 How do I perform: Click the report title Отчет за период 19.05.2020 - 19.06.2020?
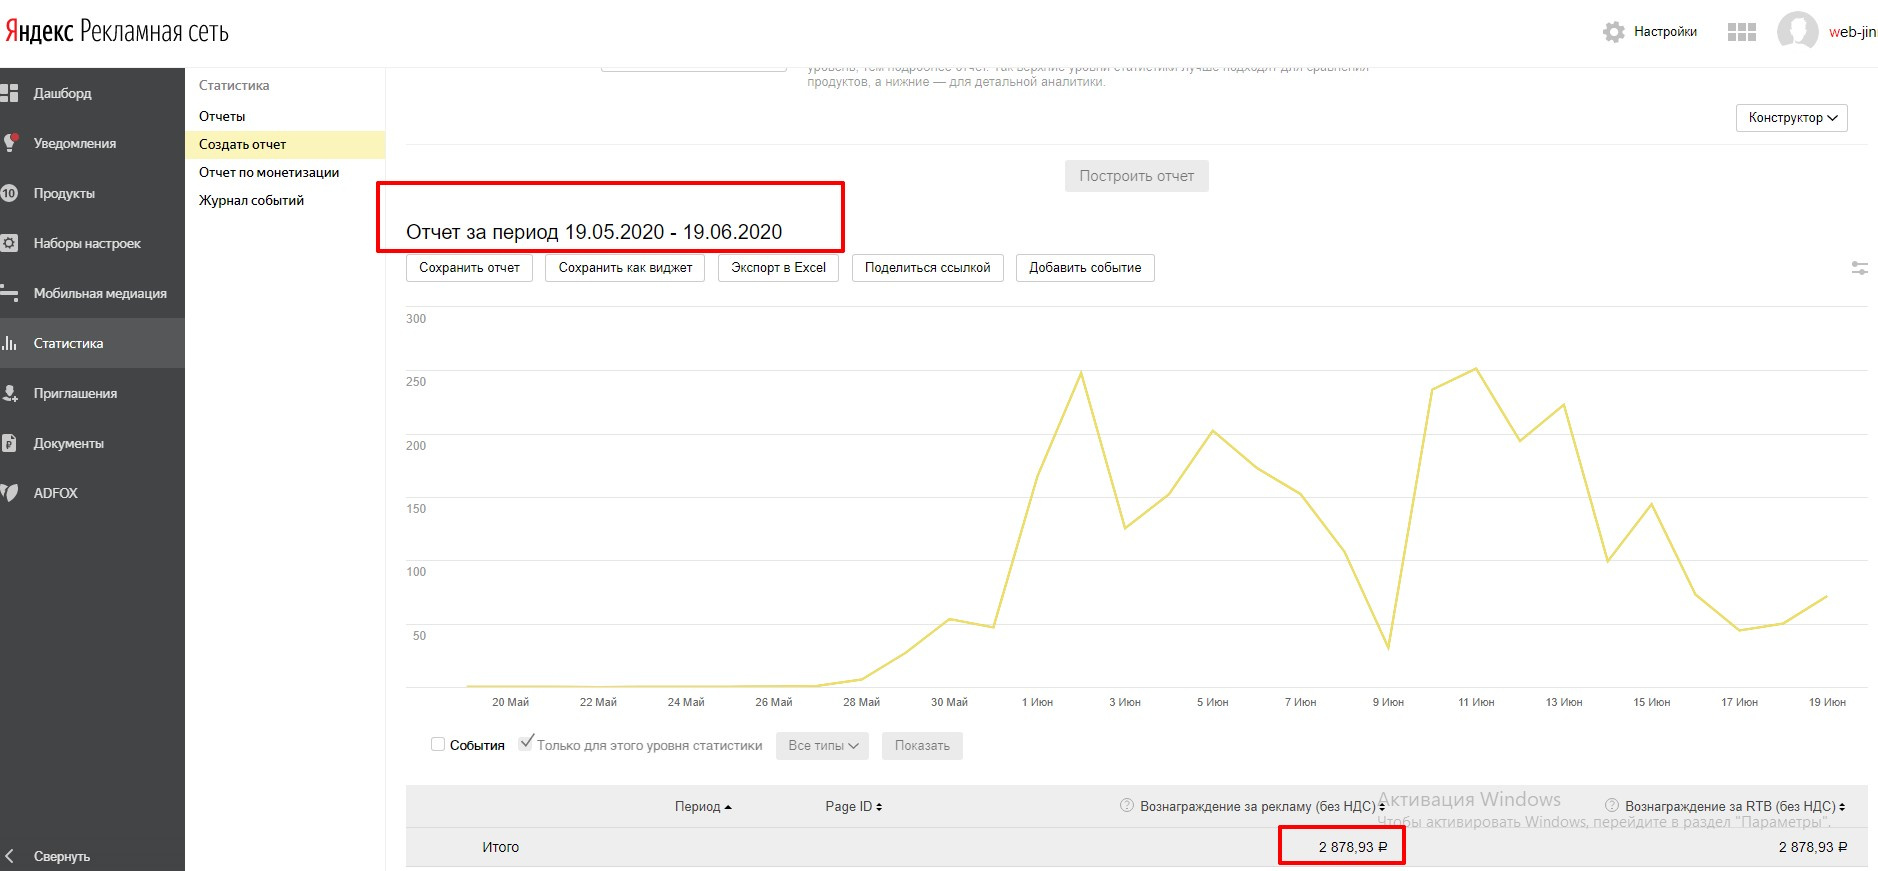click(x=594, y=232)
